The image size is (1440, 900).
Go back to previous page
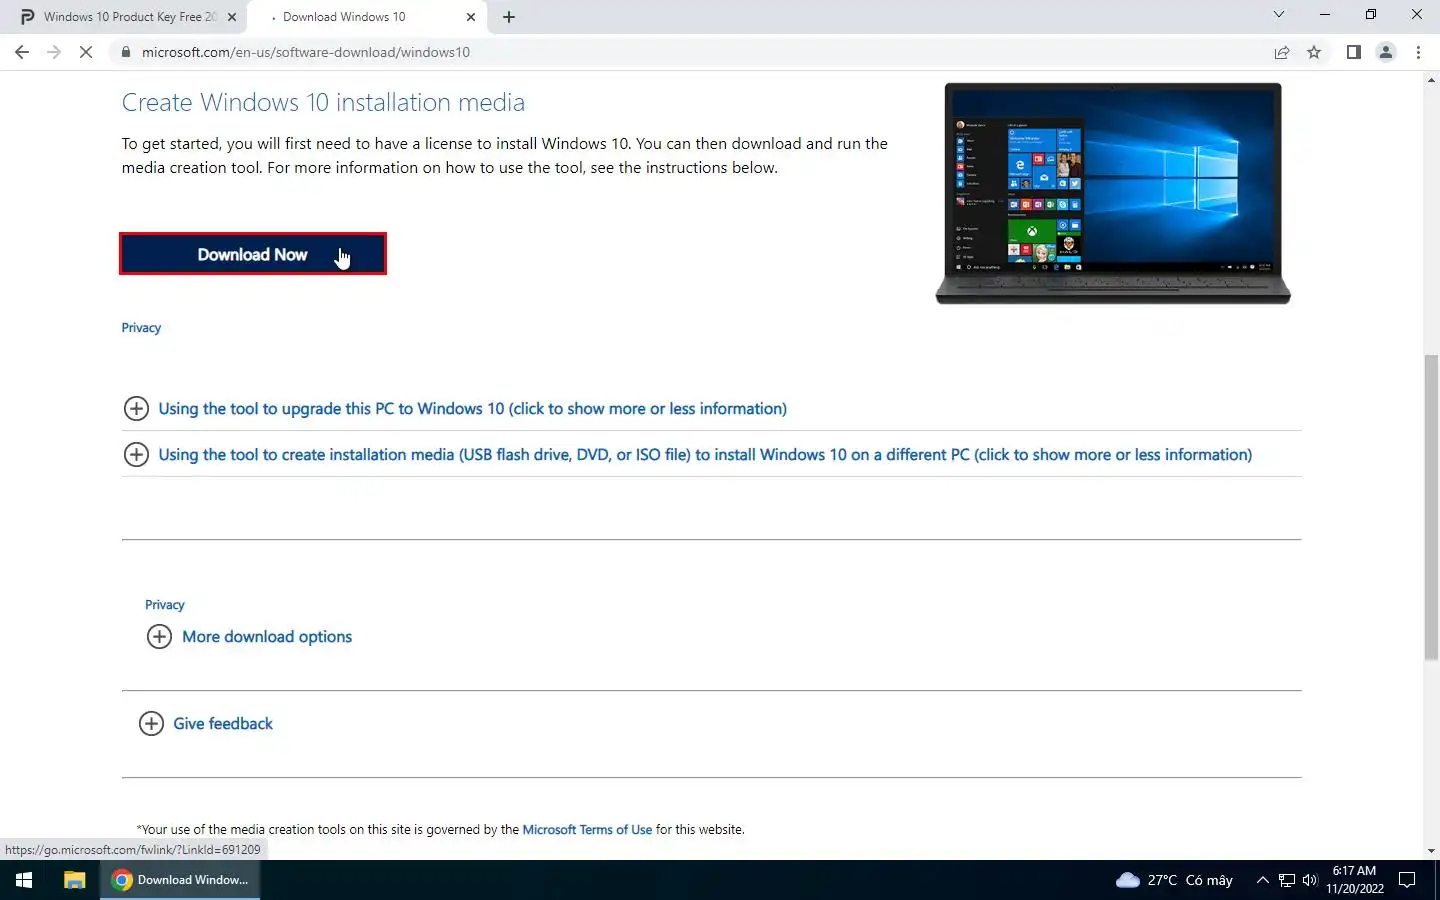coord(22,52)
